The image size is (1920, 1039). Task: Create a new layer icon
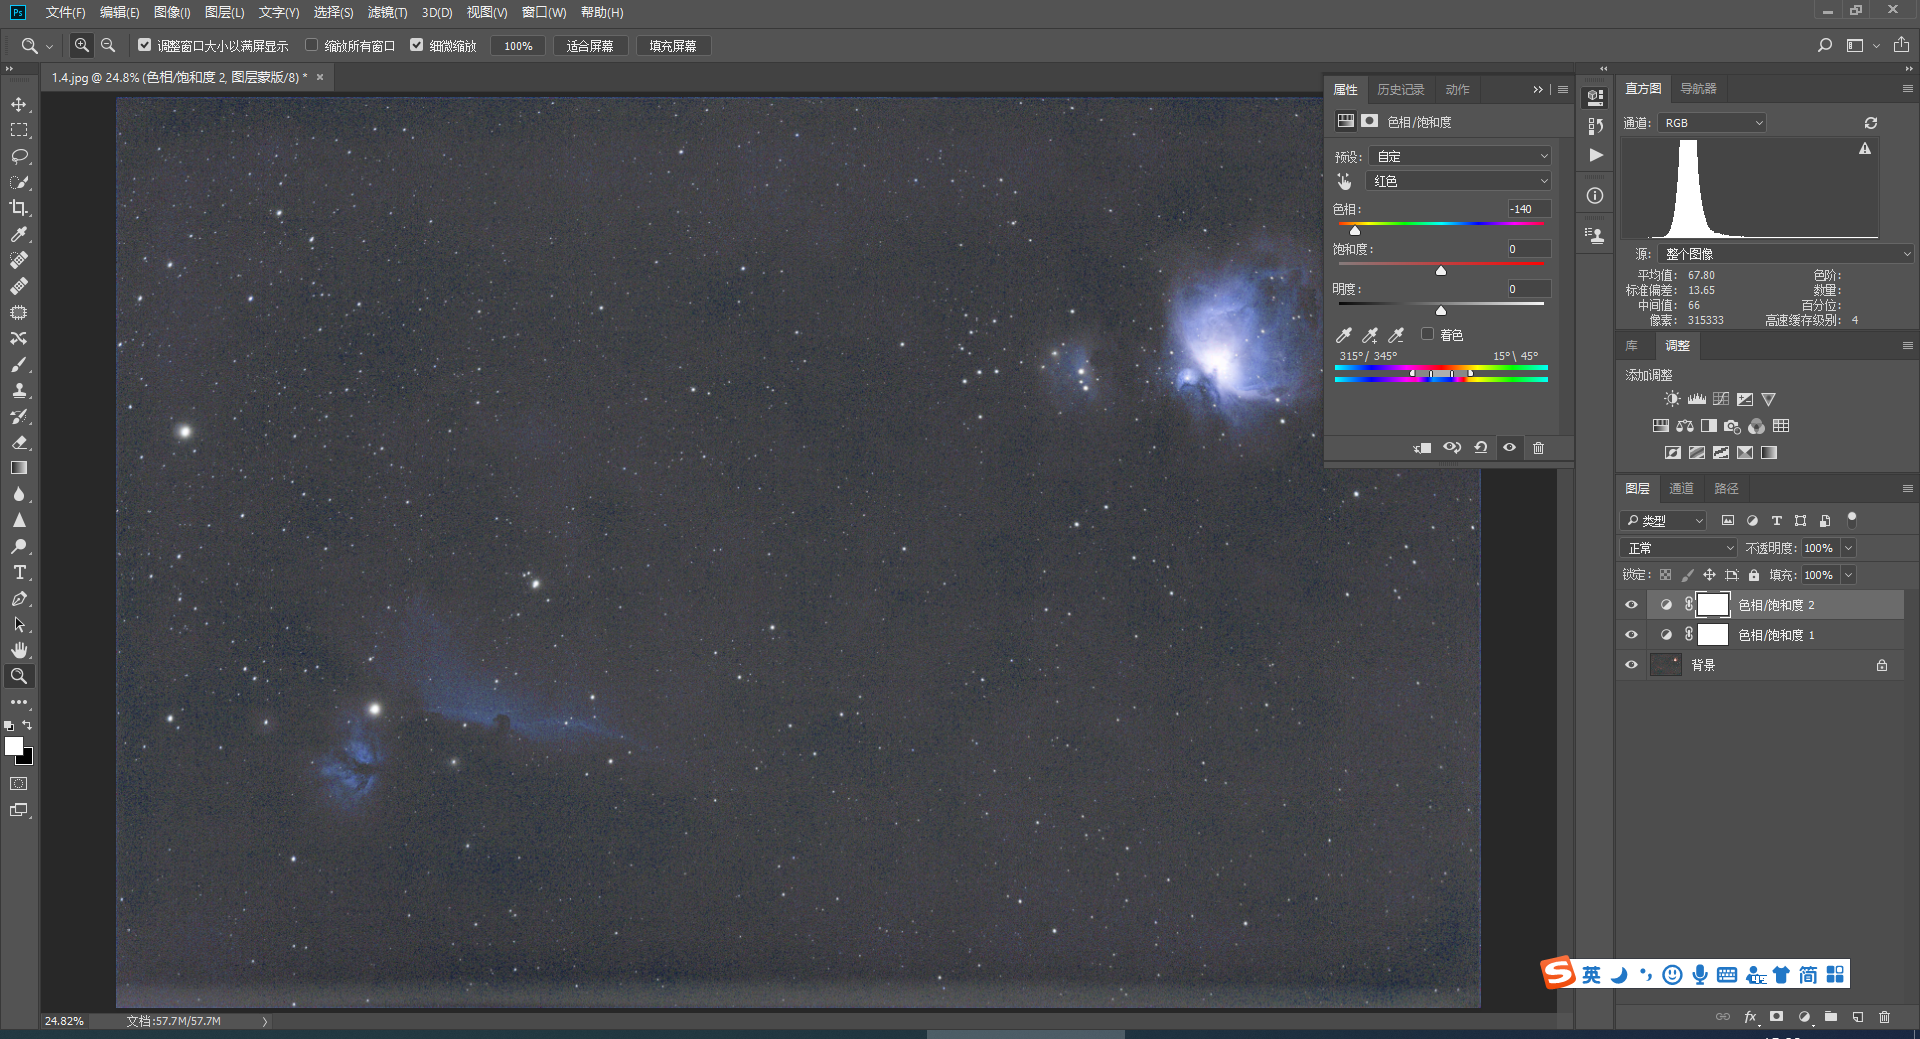(1857, 1017)
